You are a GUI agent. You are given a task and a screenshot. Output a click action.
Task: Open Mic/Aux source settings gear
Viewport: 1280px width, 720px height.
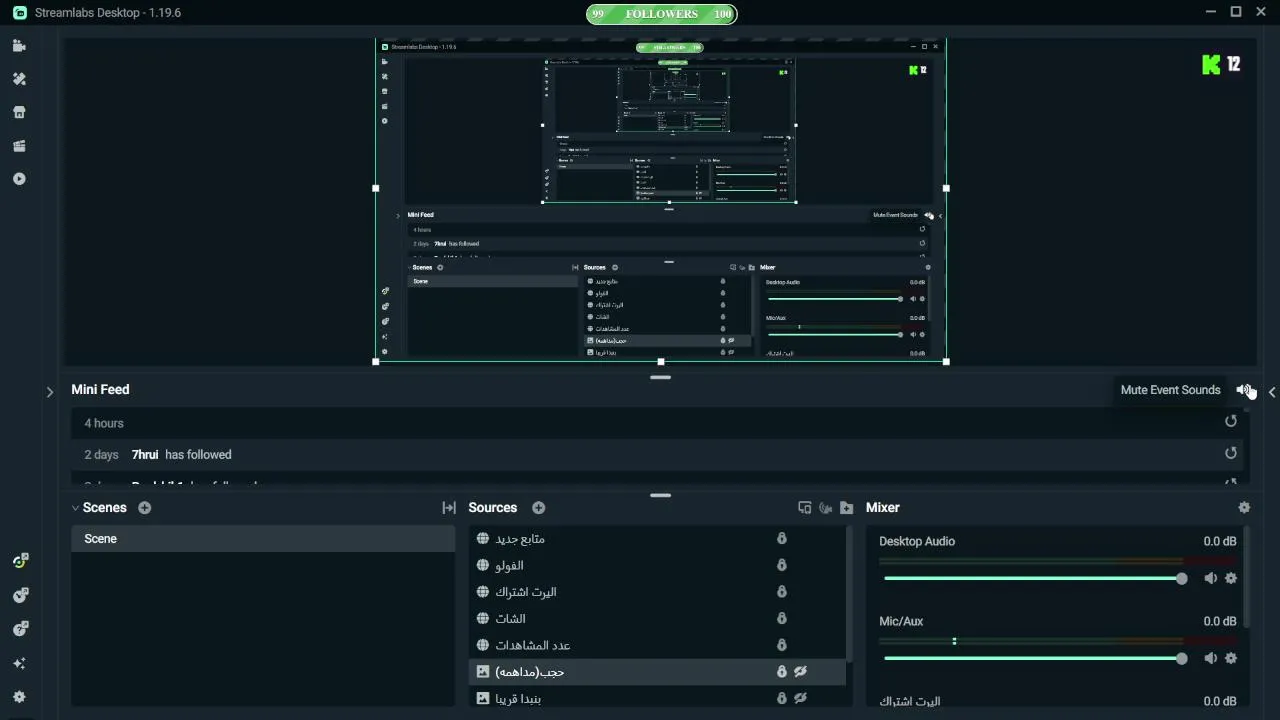[1231, 658]
